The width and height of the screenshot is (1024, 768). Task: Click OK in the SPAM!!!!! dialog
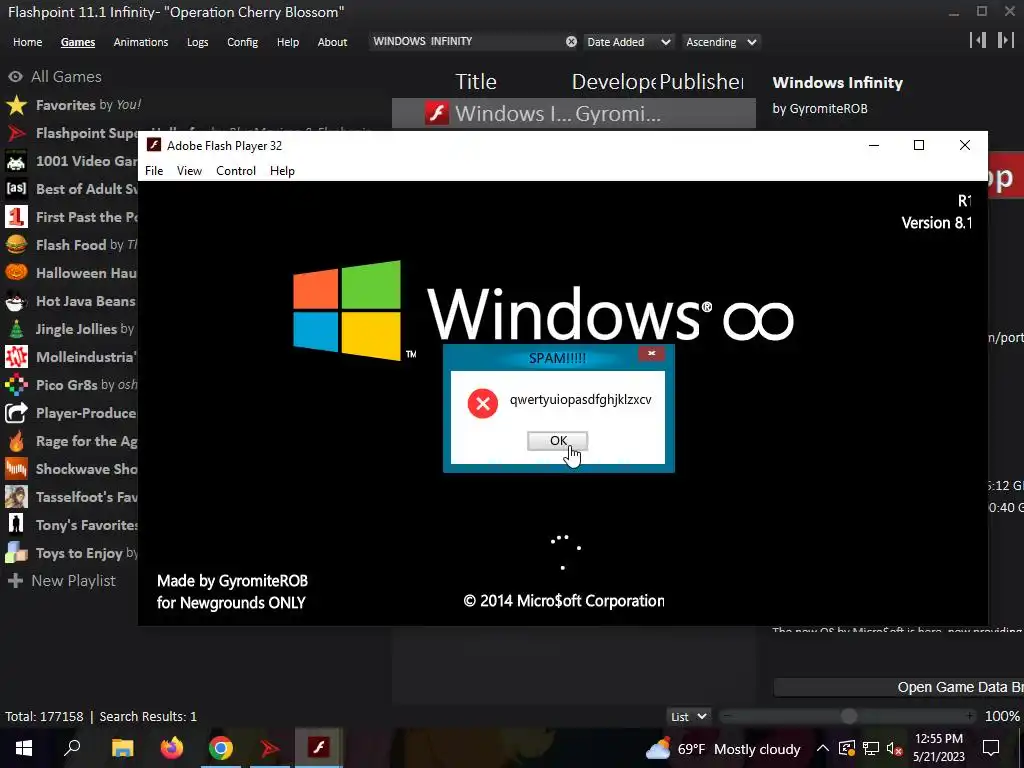[x=558, y=441]
